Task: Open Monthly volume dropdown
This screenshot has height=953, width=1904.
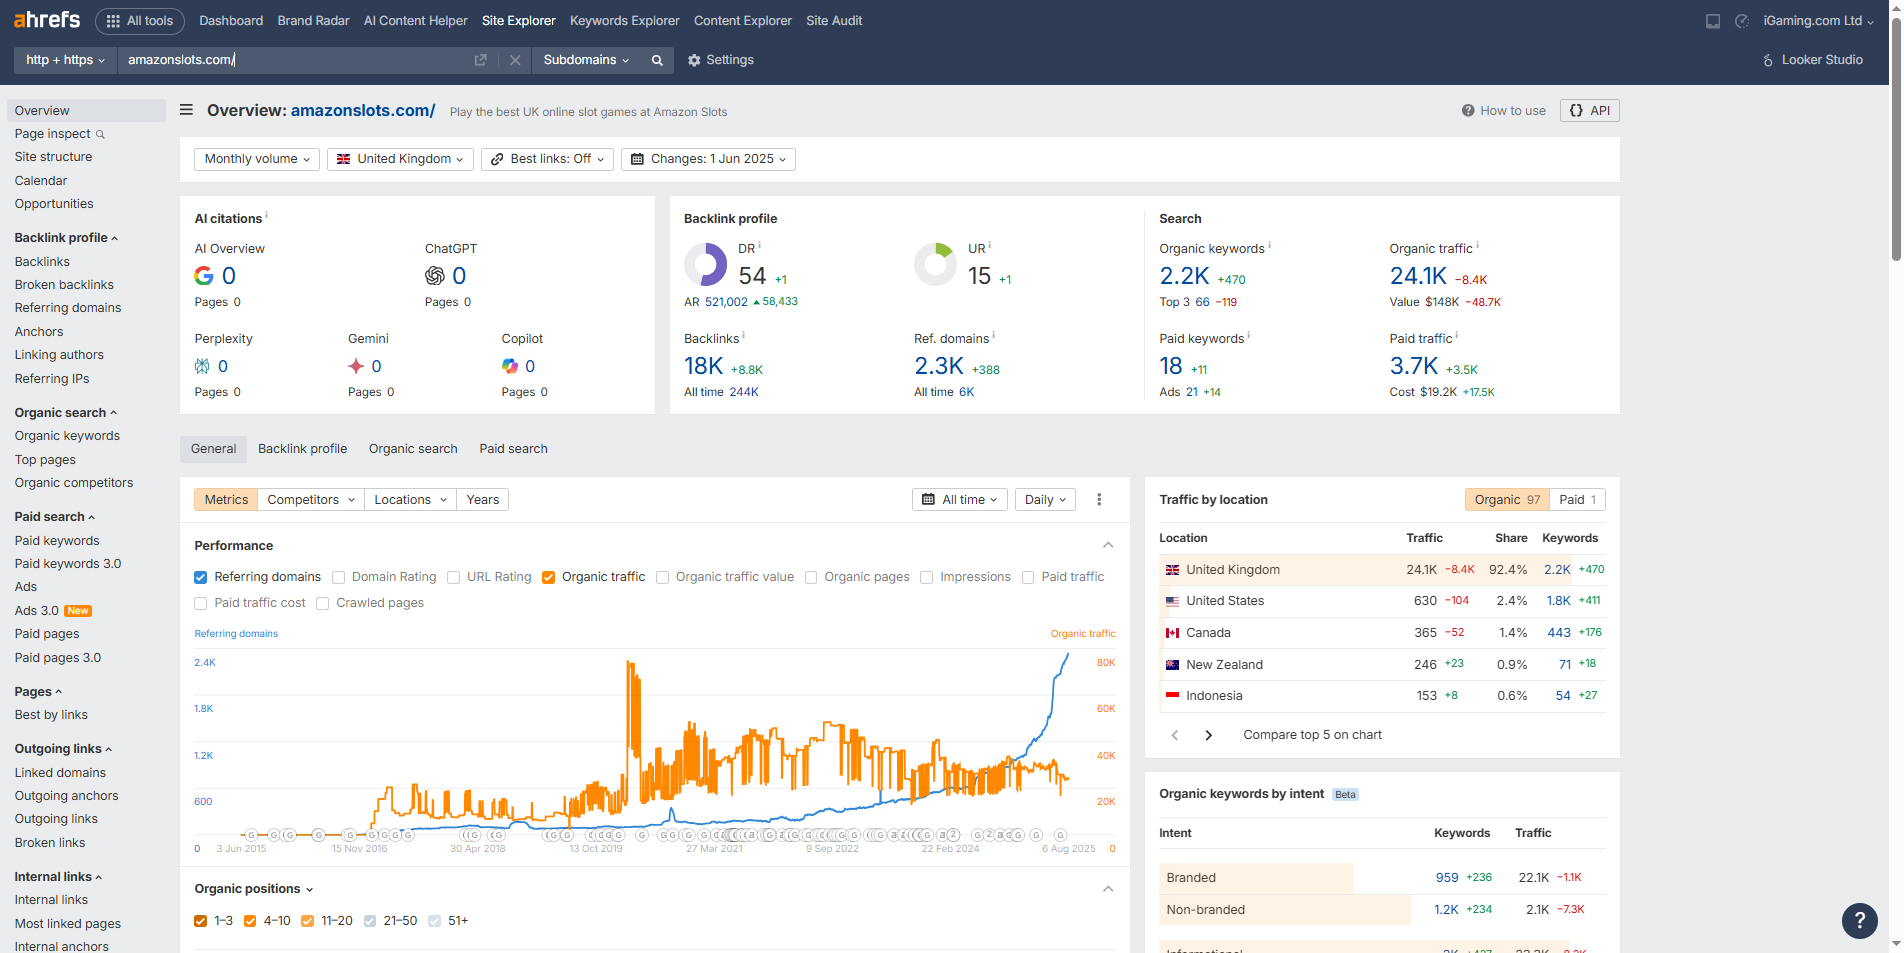Action: [x=257, y=159]
